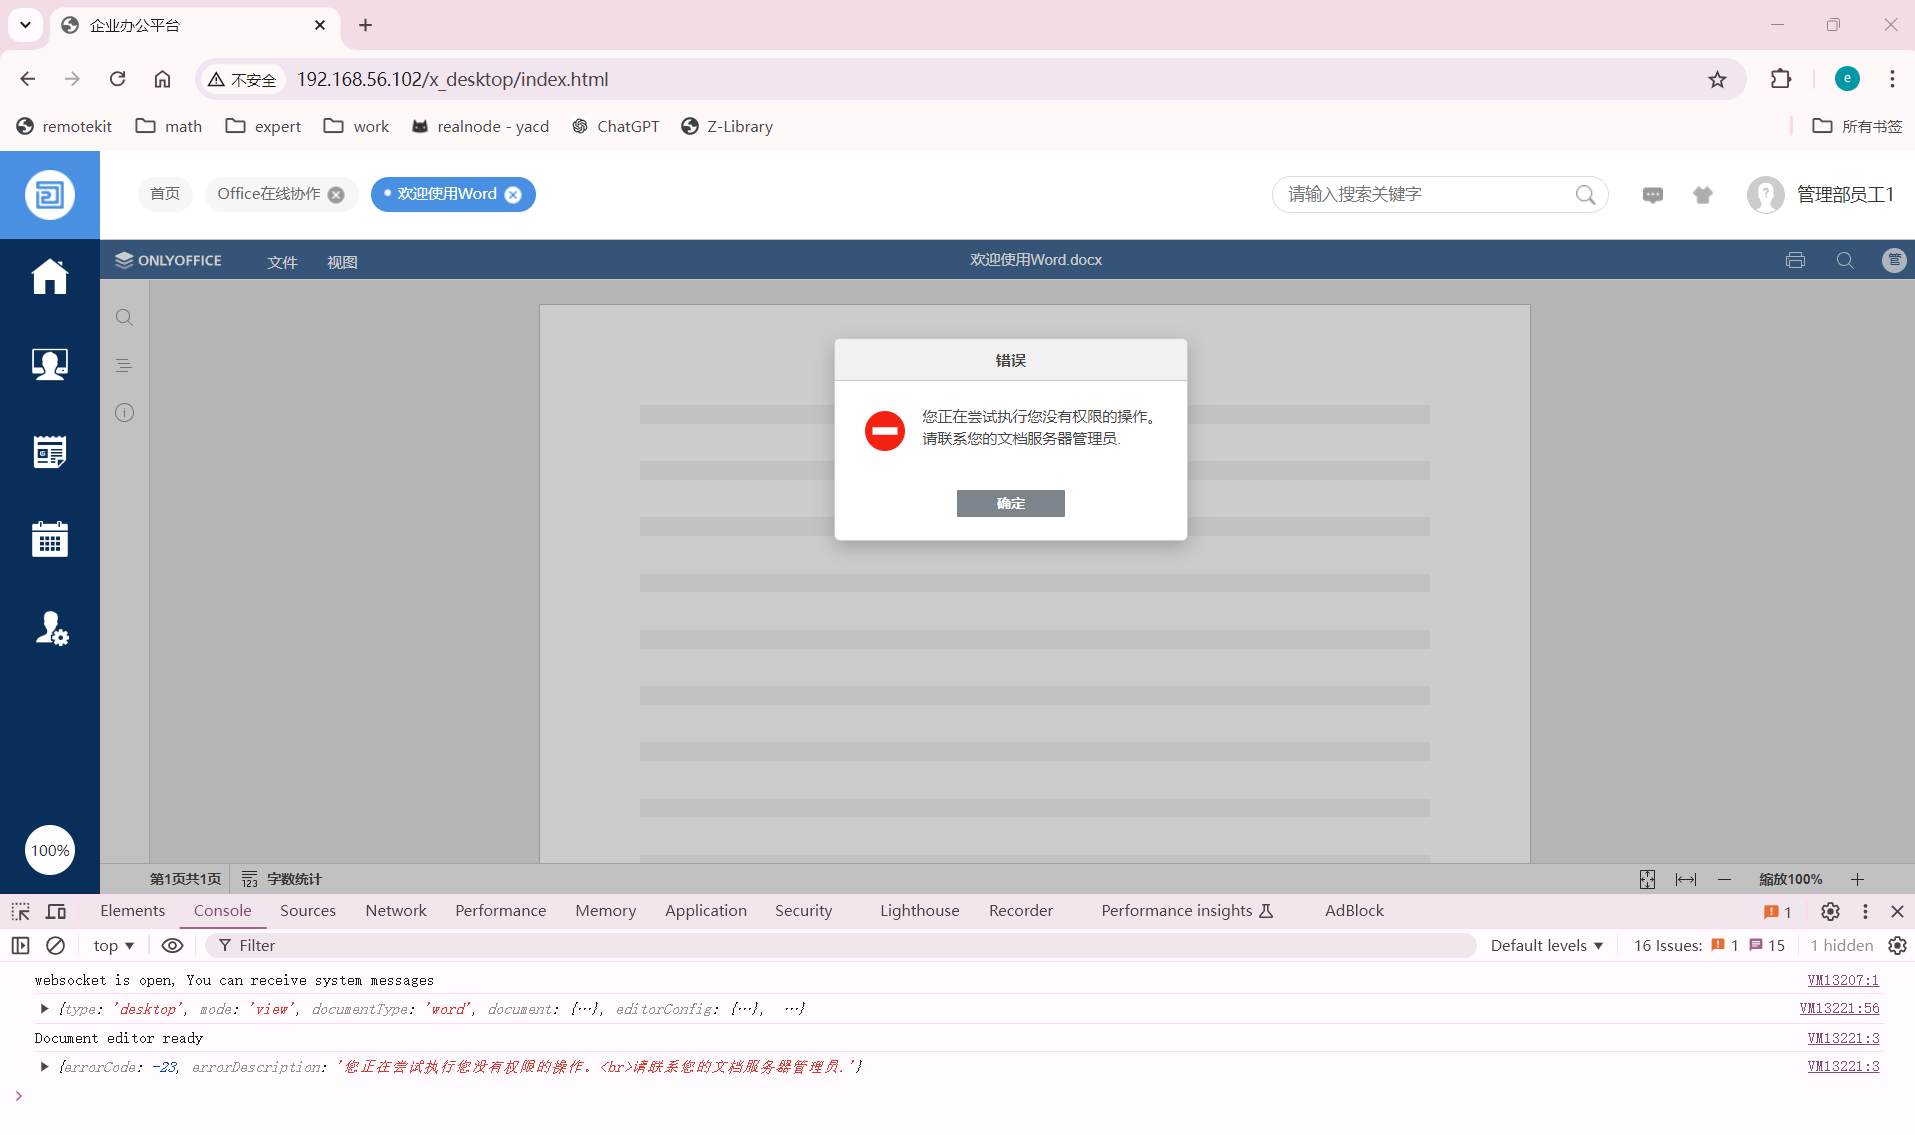The image size is (1915, 1135).
Task: Click the user avatar icon in editor header
Action: pos(1894,260)
